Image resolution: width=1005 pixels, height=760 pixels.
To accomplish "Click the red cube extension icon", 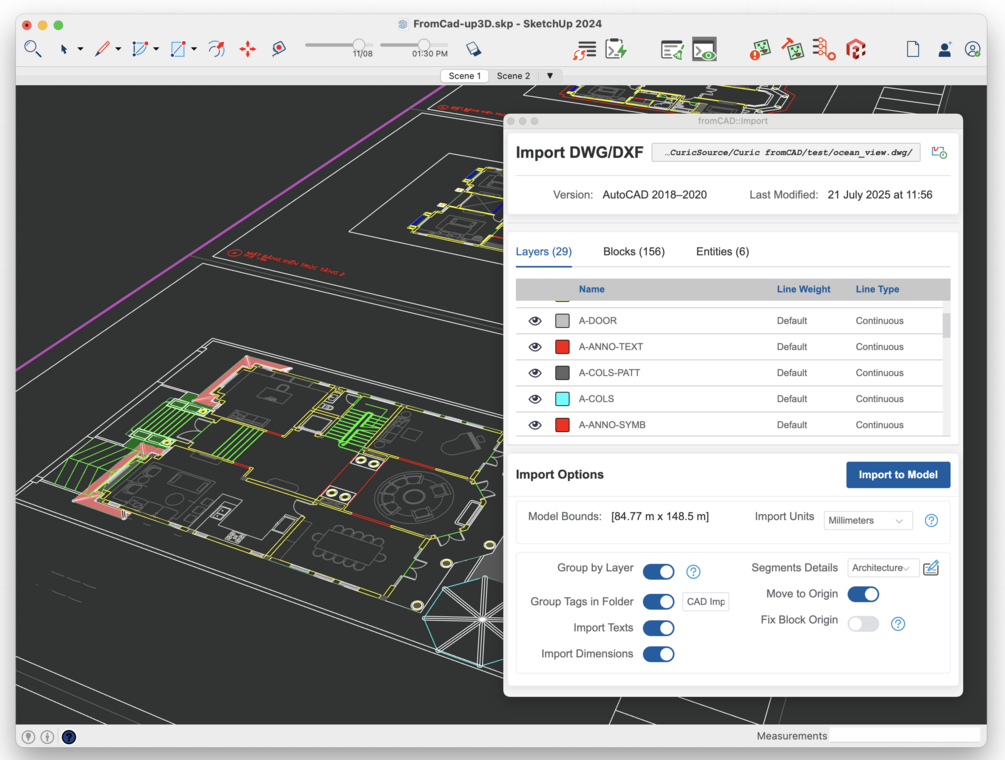I will pyautogui.click(x=856, y=49).
